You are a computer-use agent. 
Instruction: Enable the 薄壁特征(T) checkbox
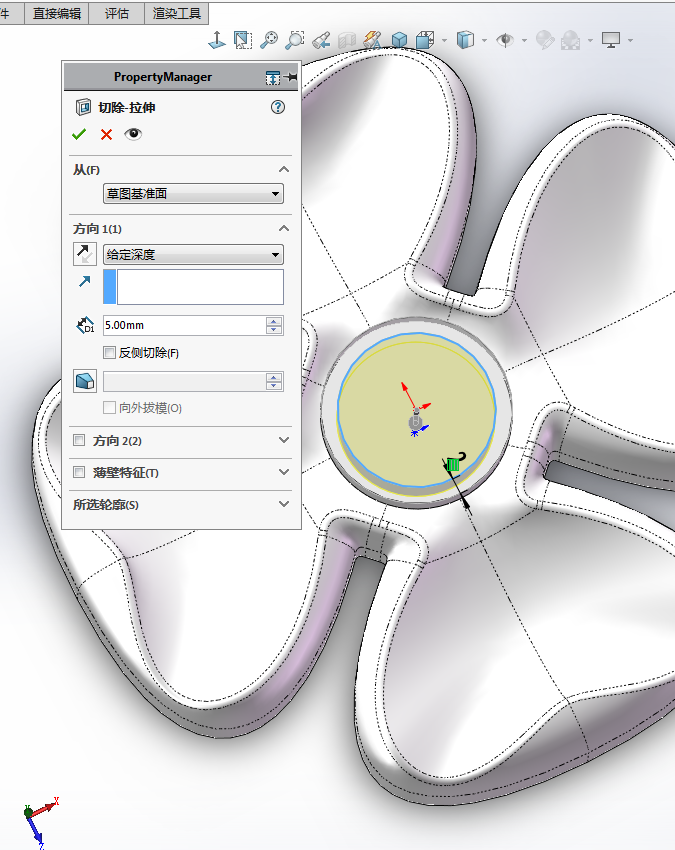(79, 472)
